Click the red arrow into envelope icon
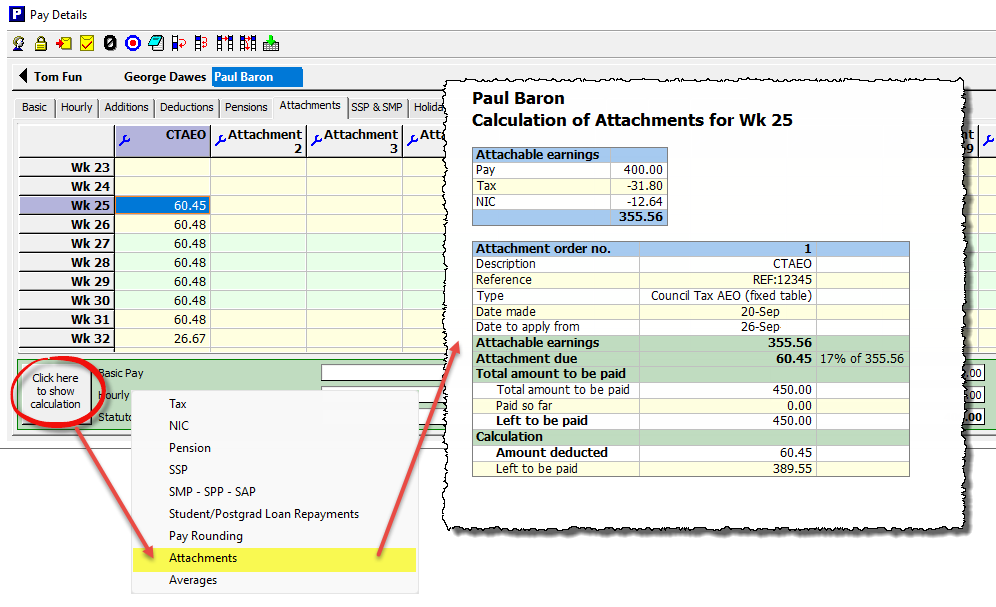996x607 pixels. 64,43
